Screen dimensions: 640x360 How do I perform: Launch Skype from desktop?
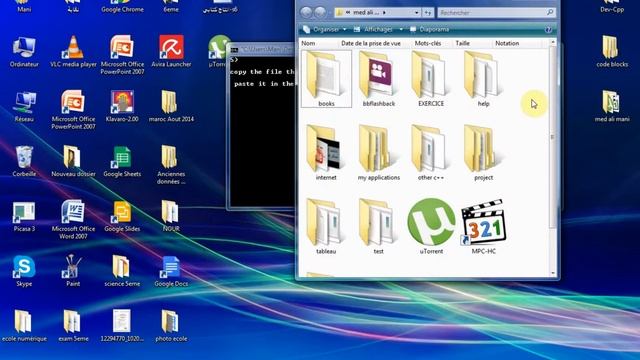point(24,271)
